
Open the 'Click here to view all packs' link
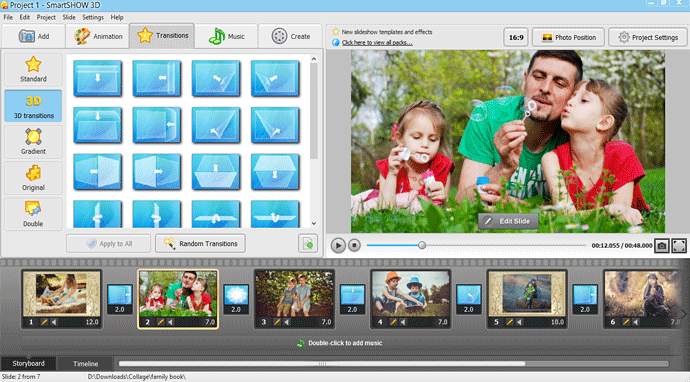tap(377, 43)
